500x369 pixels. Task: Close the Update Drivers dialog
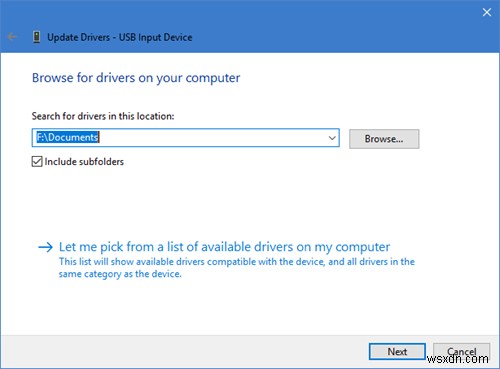point(487,12)
